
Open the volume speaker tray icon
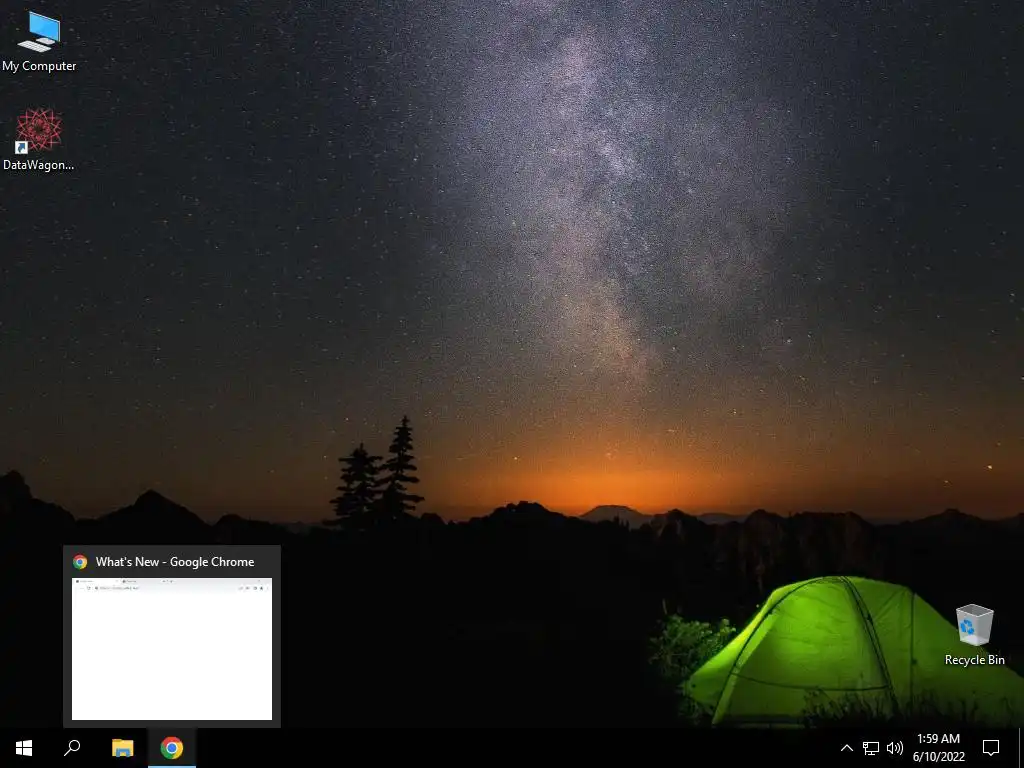point(895,748)
